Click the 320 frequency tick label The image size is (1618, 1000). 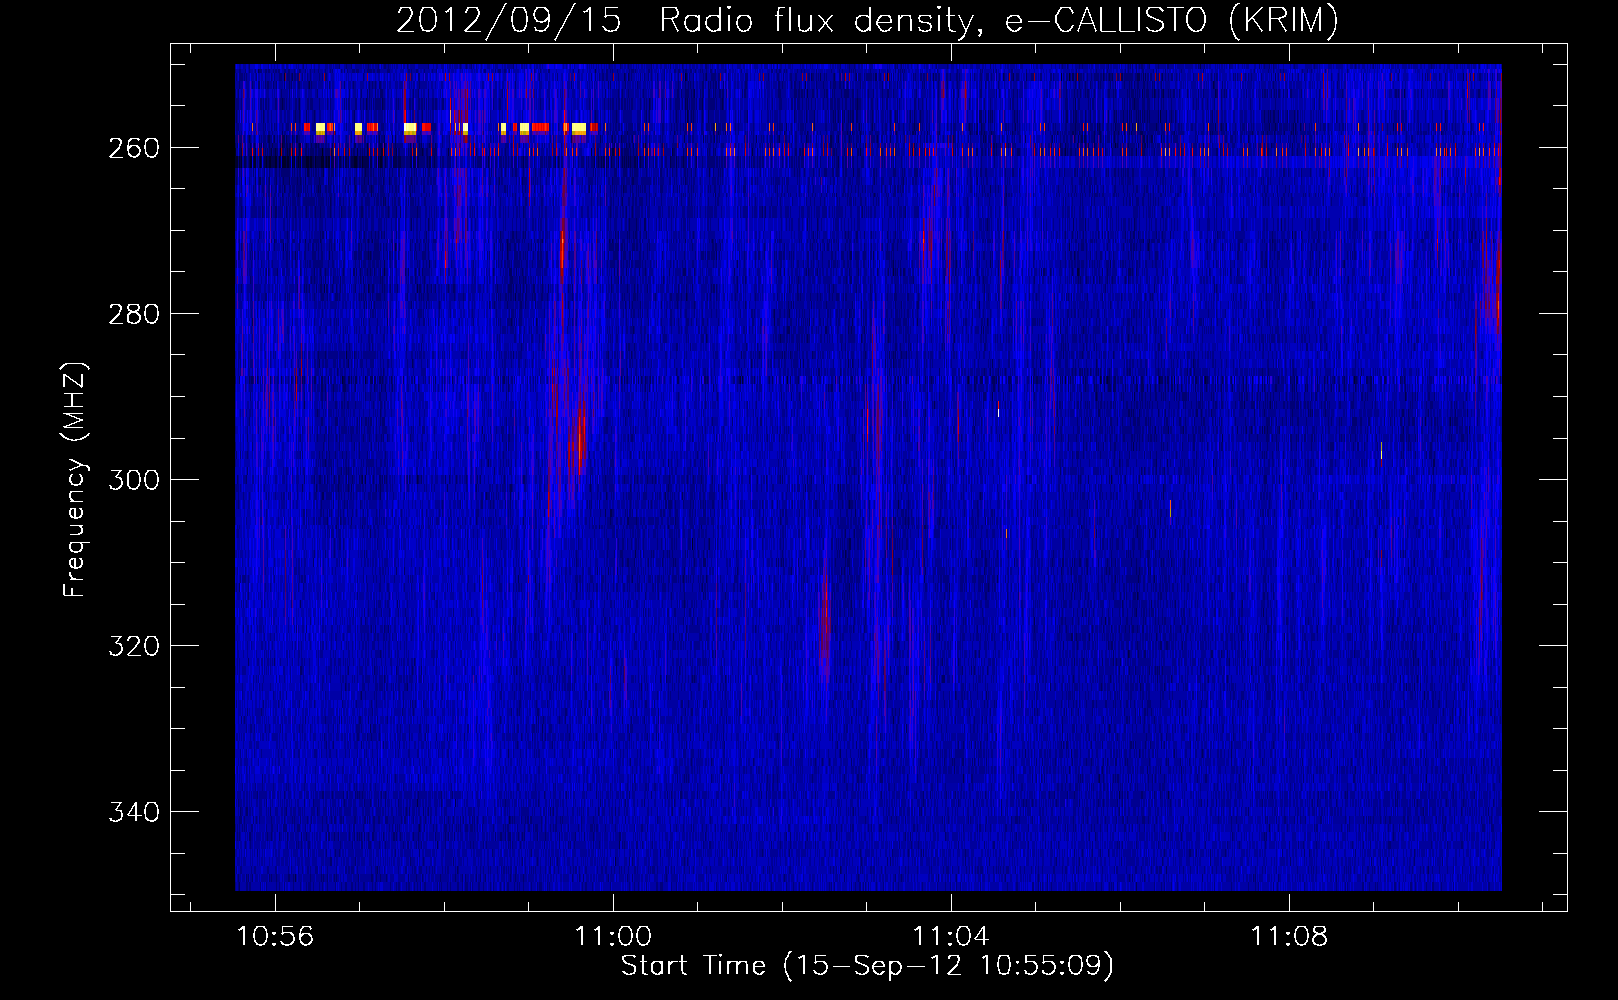coord(134,646)
